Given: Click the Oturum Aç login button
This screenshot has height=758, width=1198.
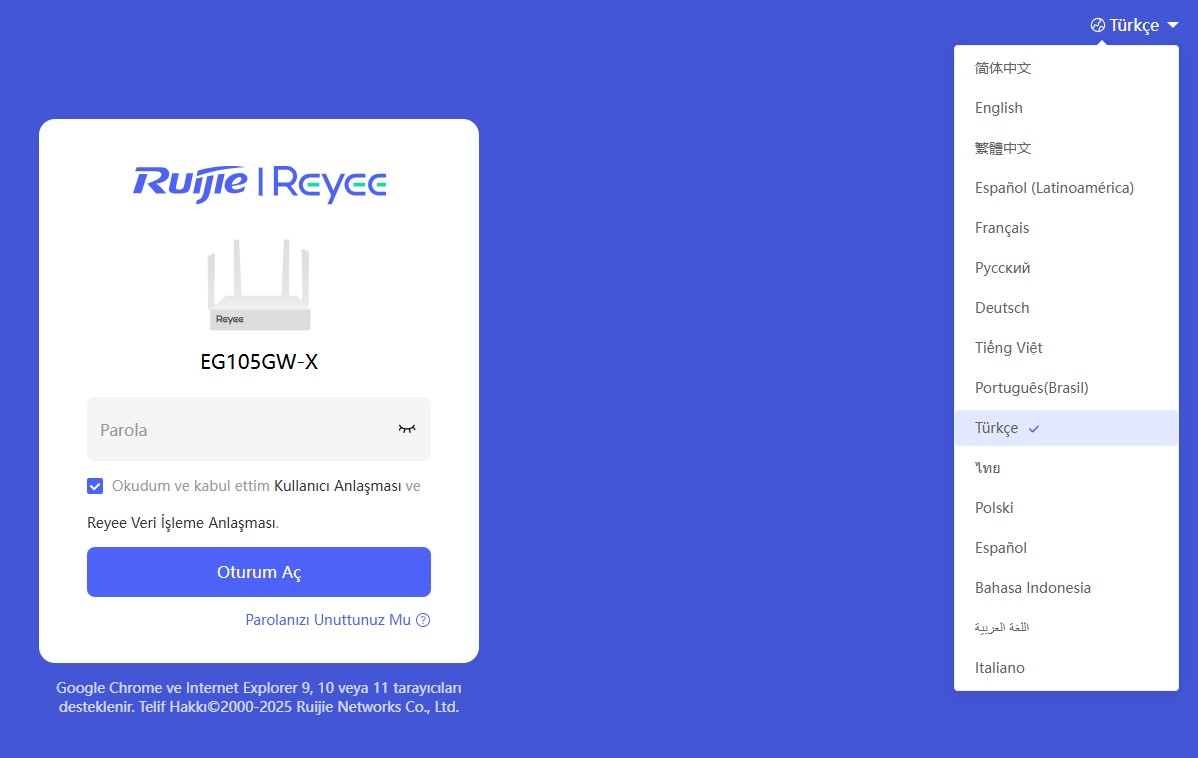Looking at the screenshot, I should coord(259,572).
